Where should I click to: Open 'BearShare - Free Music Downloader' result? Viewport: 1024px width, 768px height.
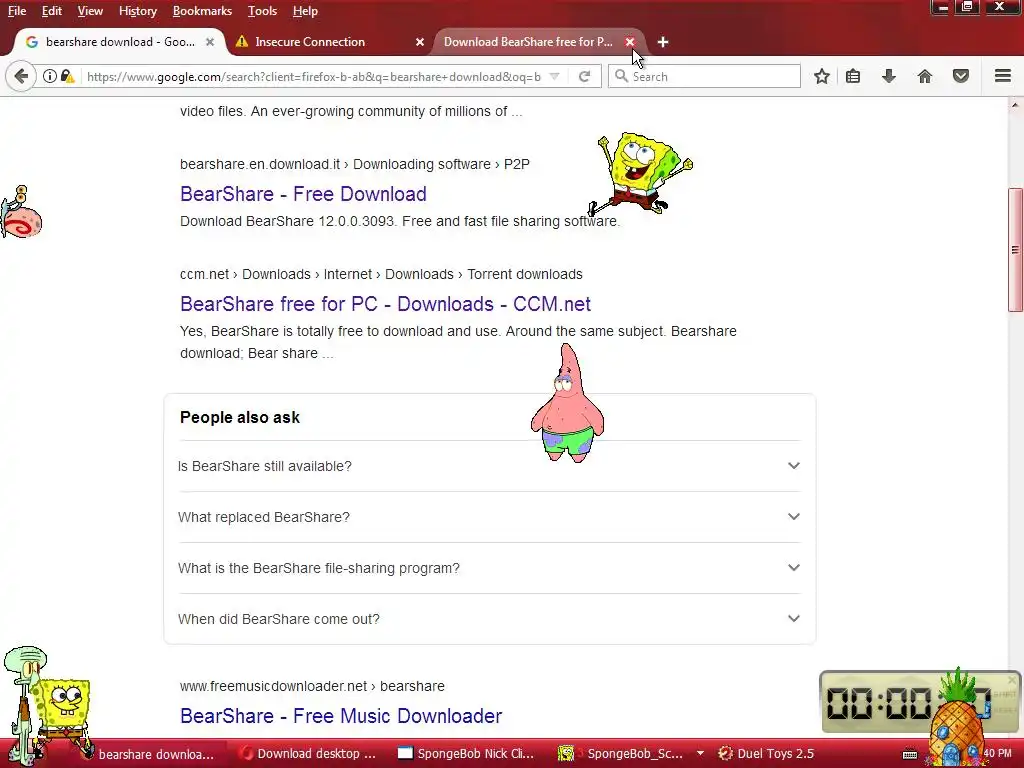(x=341, y=716)
